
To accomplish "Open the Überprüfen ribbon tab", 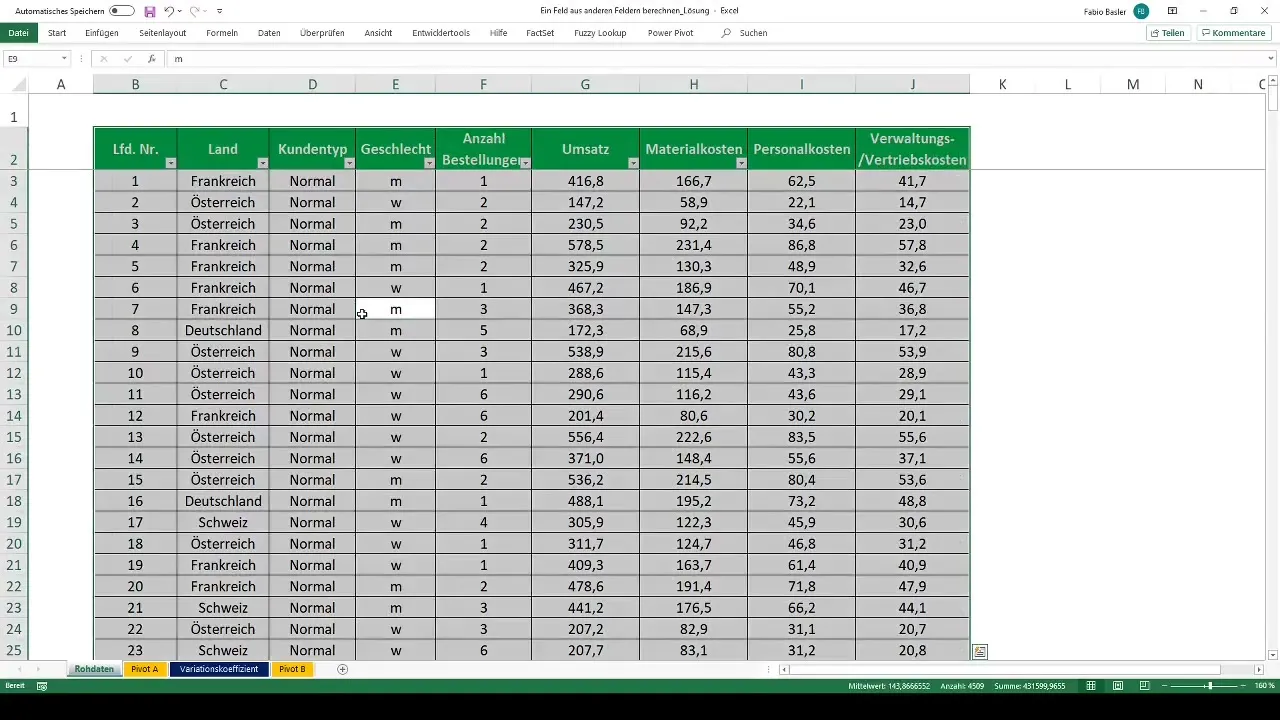I will click(x=322, y=33).
